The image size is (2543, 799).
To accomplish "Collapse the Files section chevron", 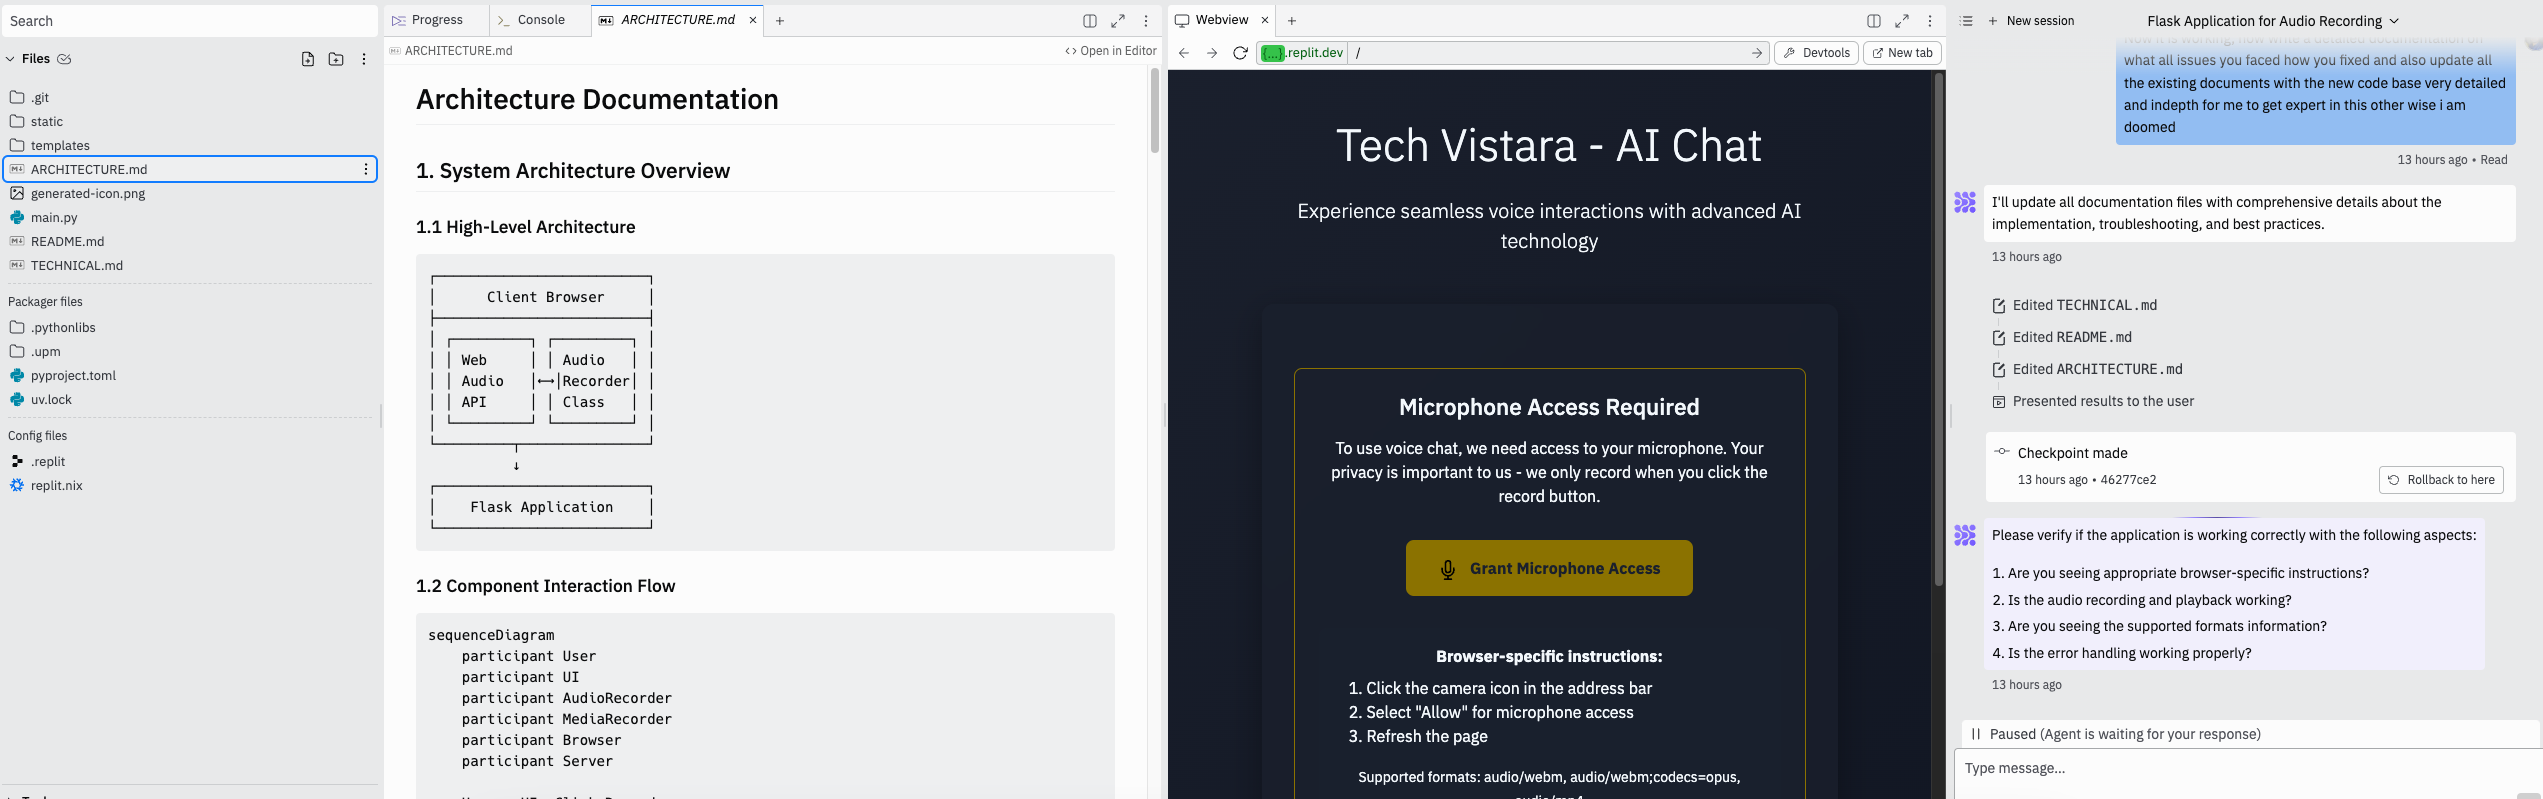I will pyautogui.click(x=10, y=59).
